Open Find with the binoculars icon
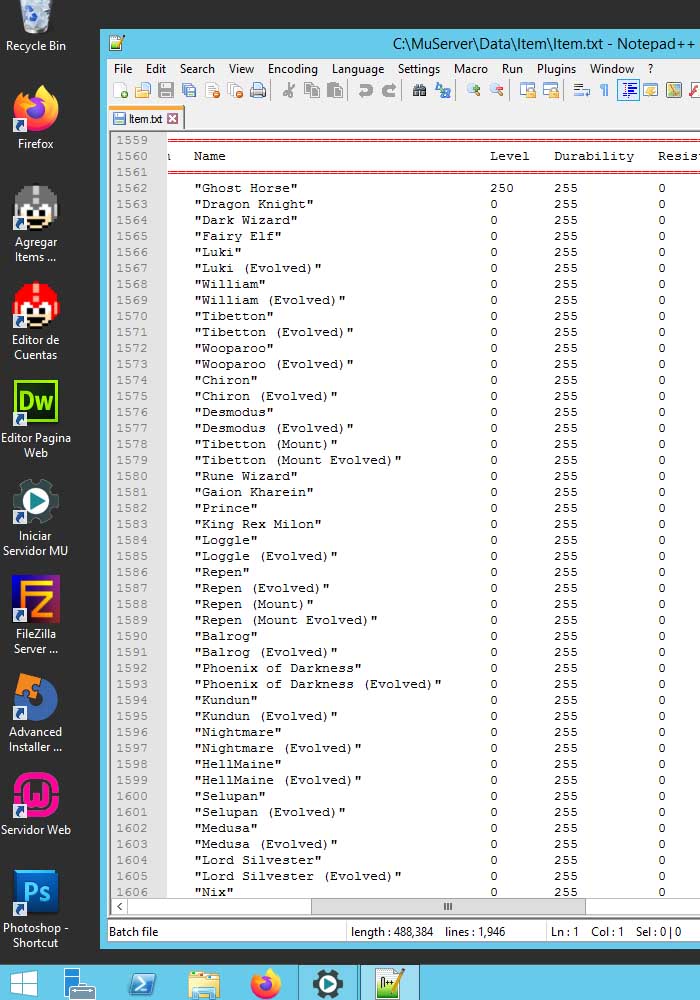The height and width of the screenshot is (1000, 700). [x=419, y=91]
